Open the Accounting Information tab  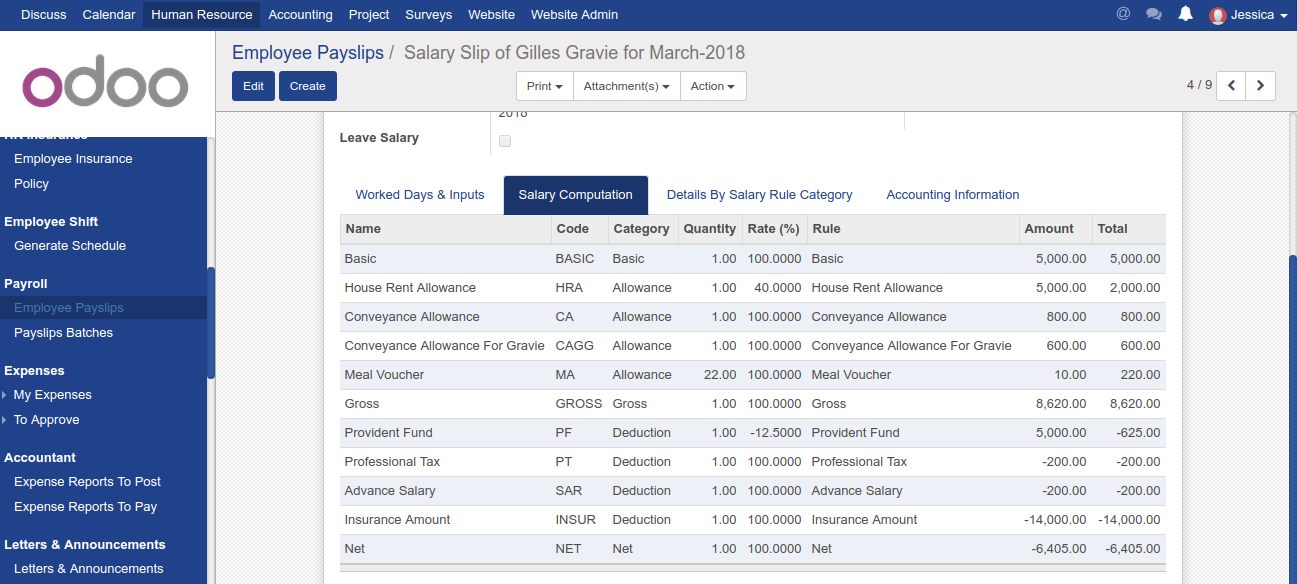pyautogui.click(x=952, y=195)
